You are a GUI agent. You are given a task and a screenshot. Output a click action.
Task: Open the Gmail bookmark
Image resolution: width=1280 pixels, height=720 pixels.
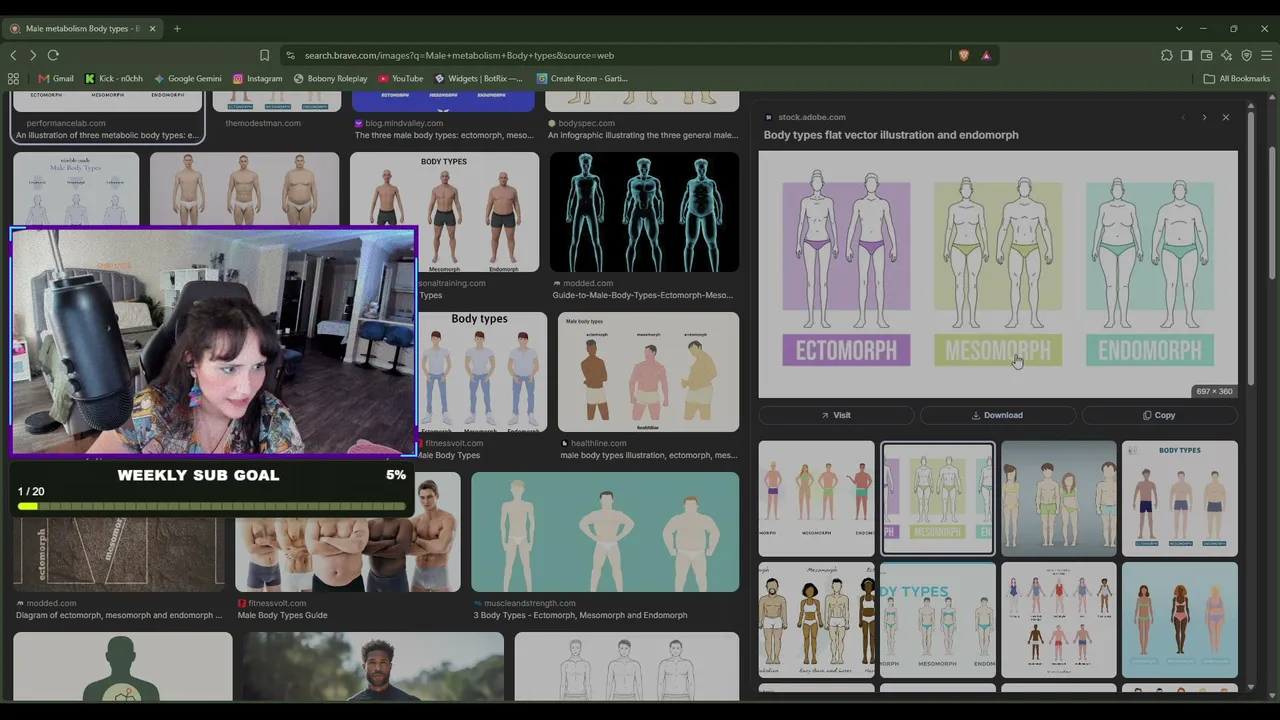pos(56,78)
